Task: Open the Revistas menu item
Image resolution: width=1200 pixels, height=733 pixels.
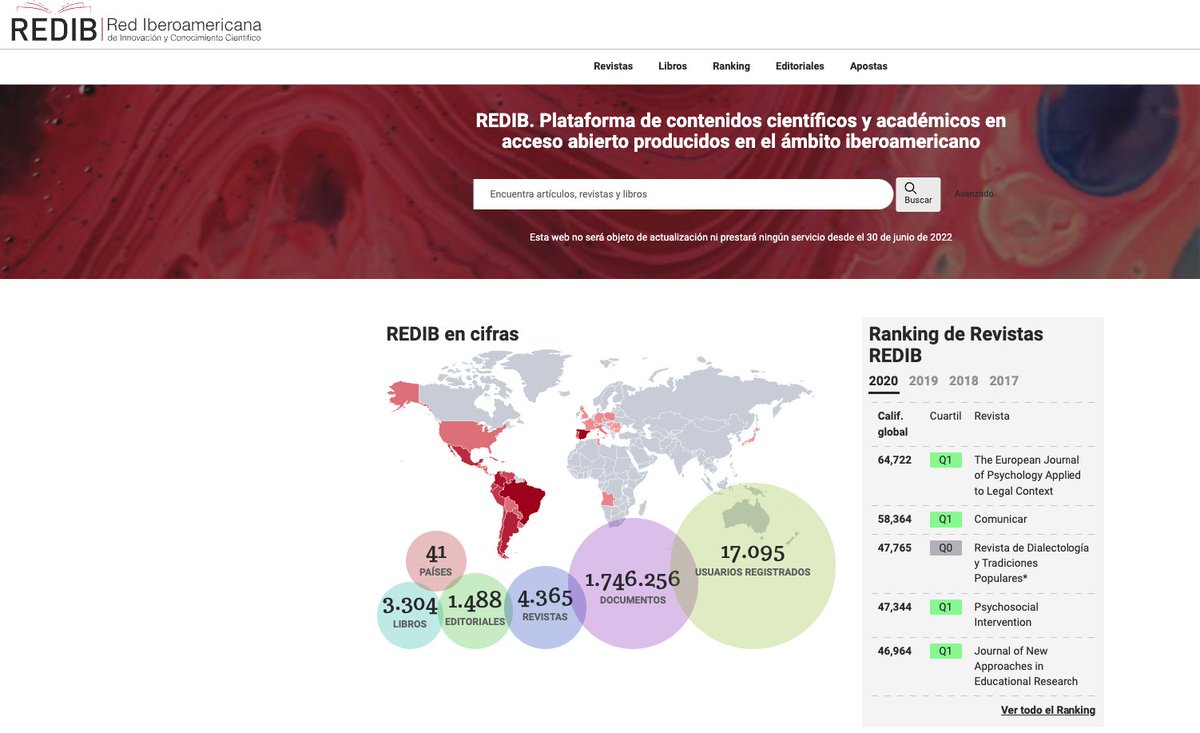Action: point(613,66)
